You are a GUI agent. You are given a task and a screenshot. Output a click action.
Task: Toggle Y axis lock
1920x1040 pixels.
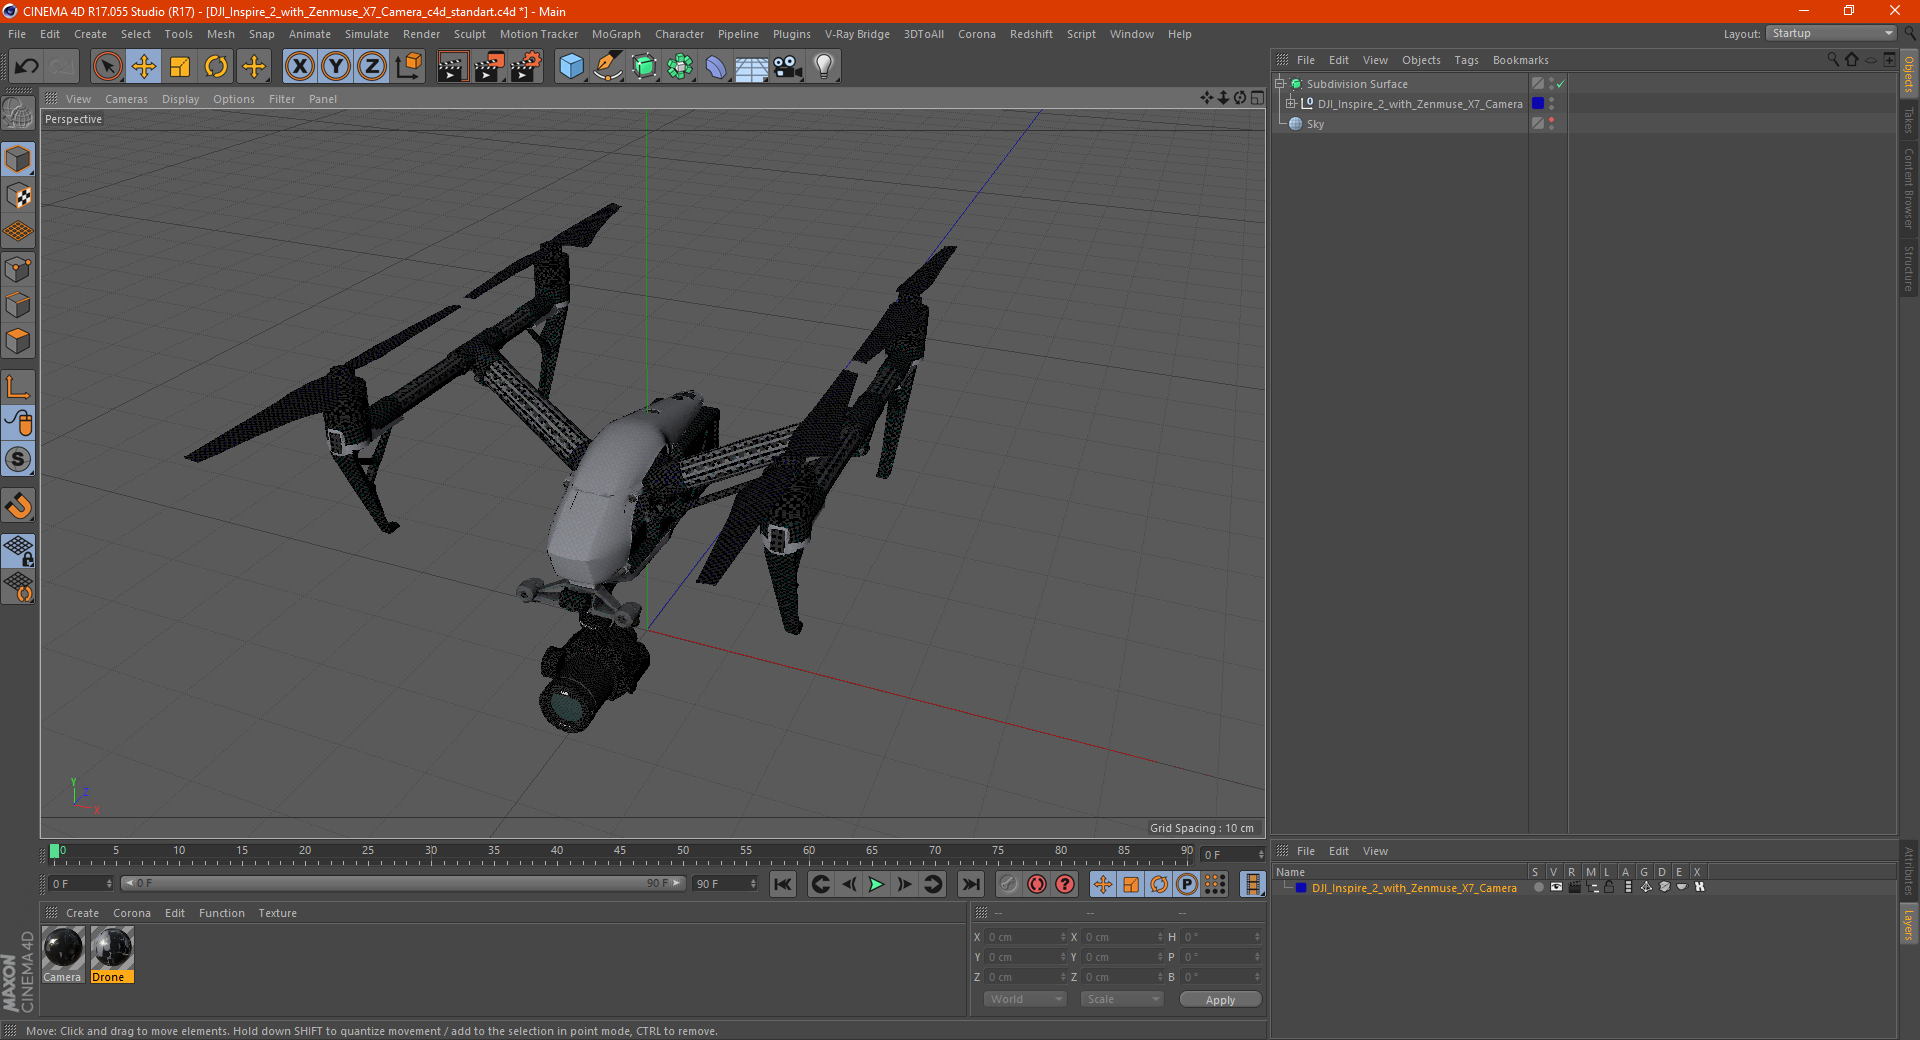pyautogui.click(x=336, y=67)
